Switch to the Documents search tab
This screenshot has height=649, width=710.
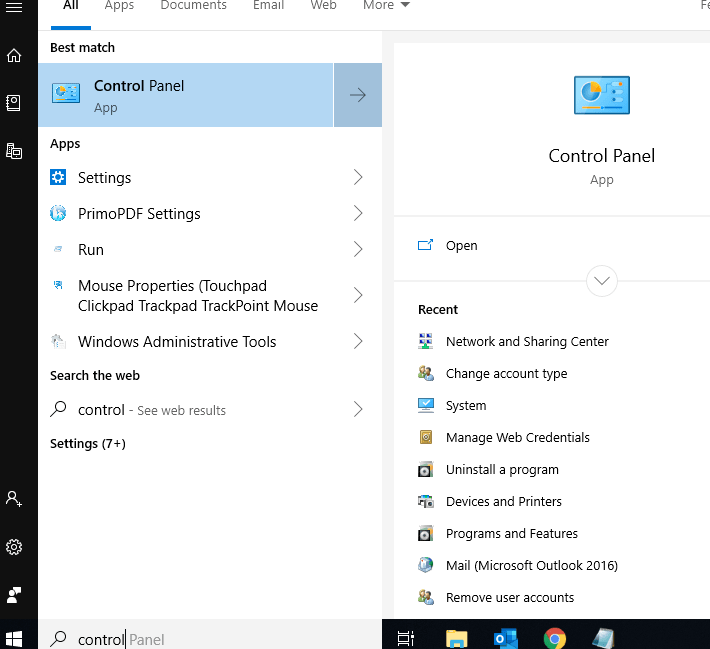tap(193, 5)
